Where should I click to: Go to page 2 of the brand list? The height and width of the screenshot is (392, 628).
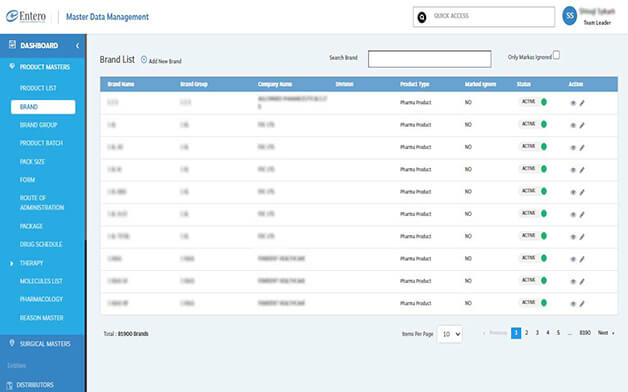click(x=526, y=333)
